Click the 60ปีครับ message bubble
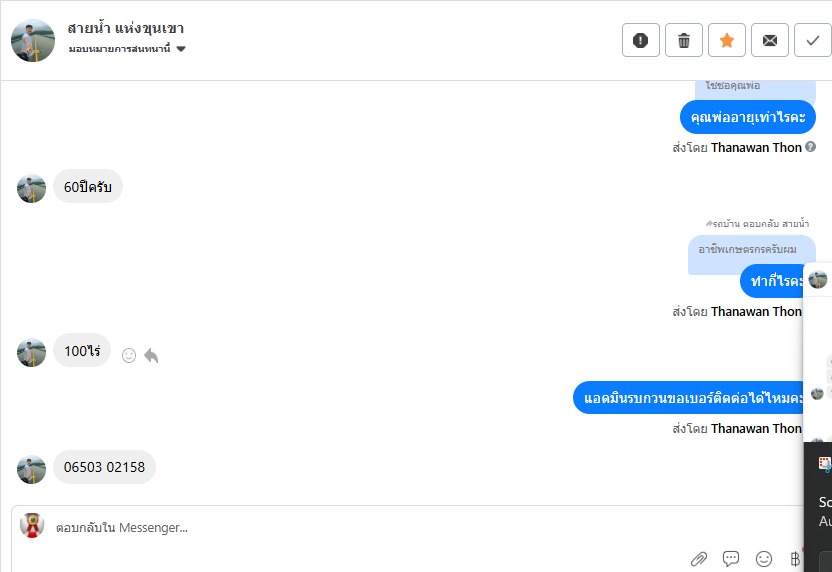The width and height of the screenshot is (832, 572). pyautogui.click(x=88, y=187)
